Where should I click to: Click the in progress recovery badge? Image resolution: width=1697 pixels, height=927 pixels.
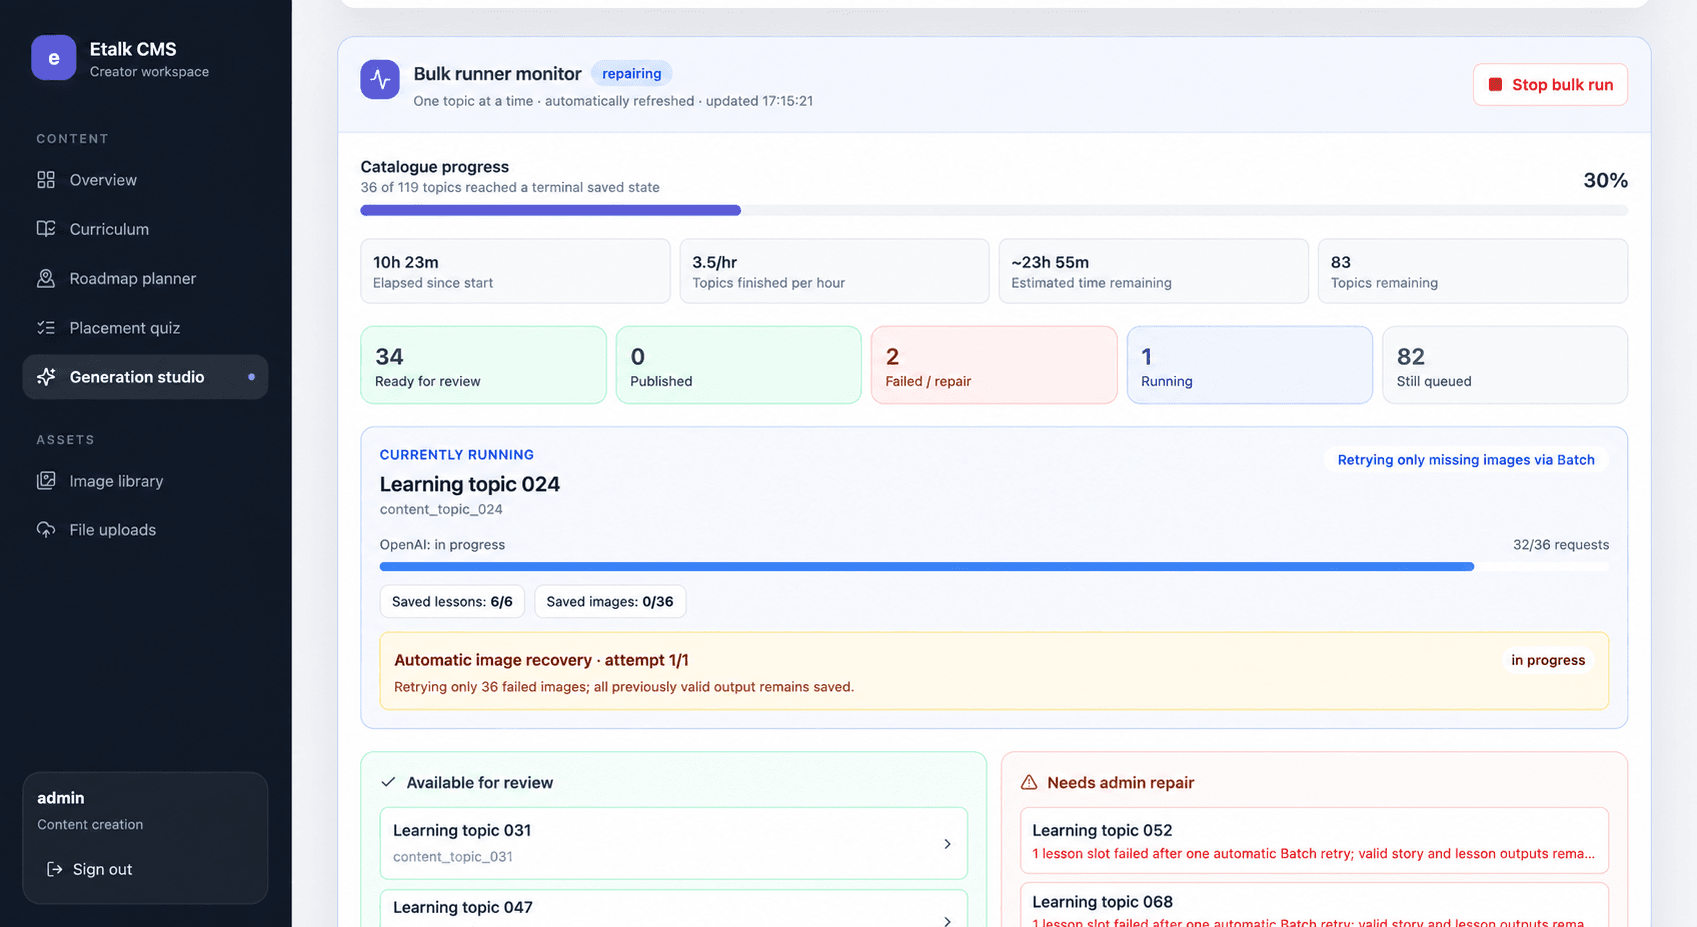[x=1548, y=660]
